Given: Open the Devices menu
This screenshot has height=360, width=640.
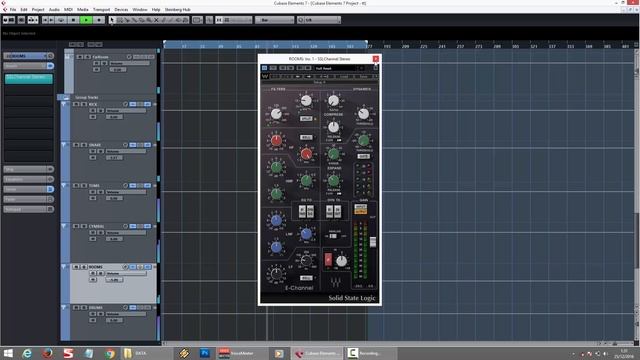Looking at the screenshot, I should [x=121, y=9].
